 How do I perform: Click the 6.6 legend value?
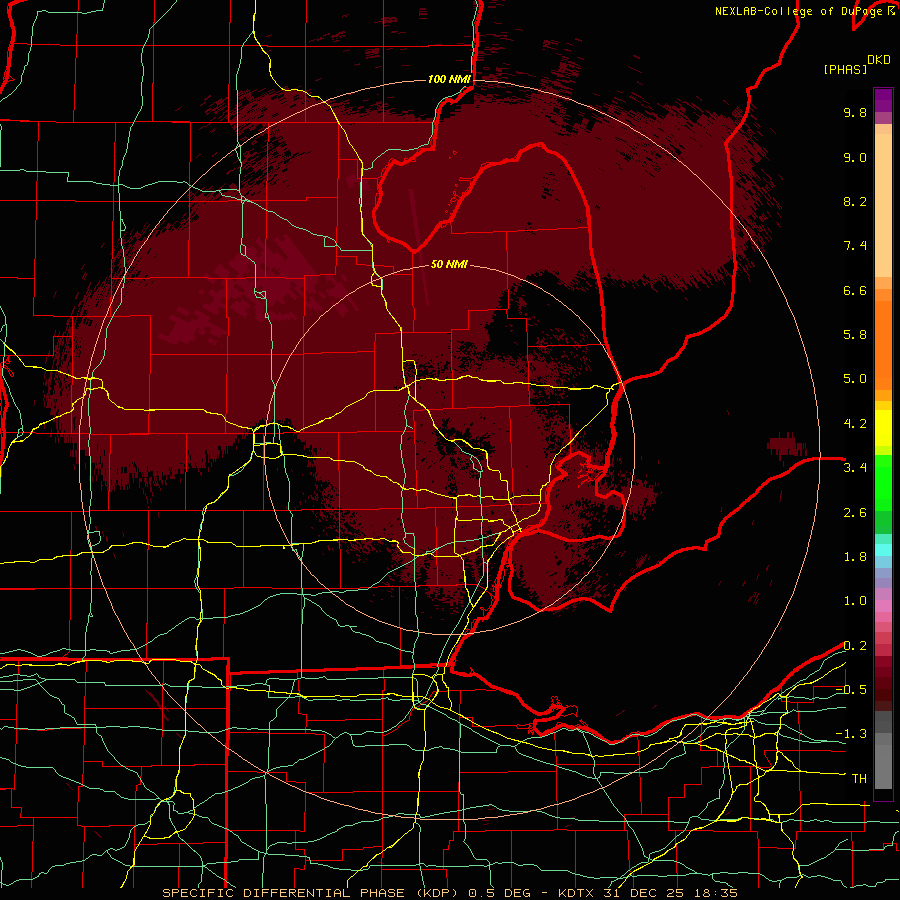tap(855, 290)
